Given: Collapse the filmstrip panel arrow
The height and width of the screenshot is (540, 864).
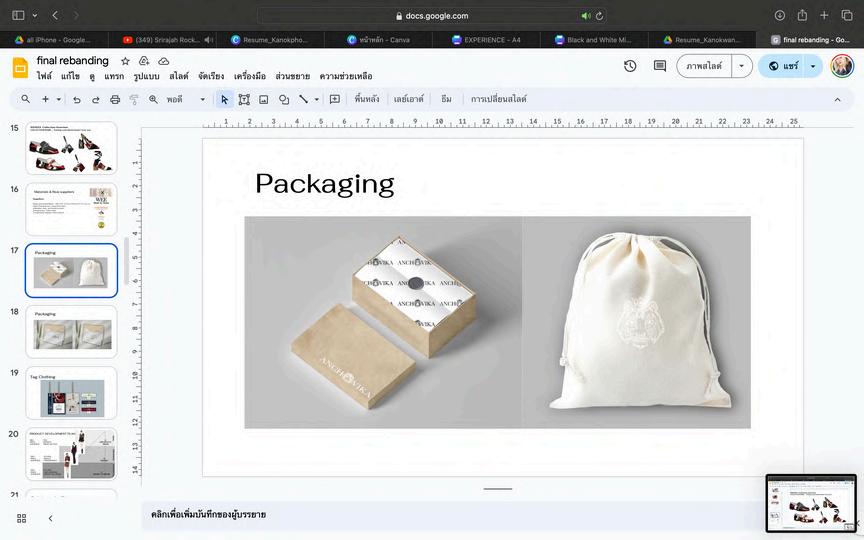Looking at the screenshot, I should pos(50,518).
